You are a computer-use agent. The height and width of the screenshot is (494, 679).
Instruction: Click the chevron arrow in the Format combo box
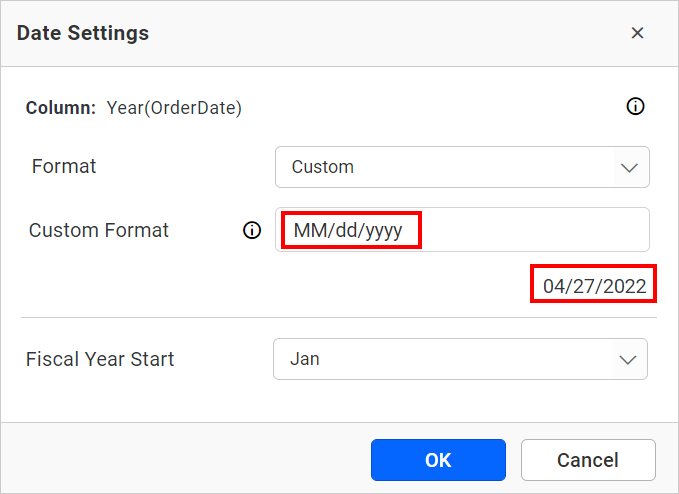(x=629, y=168)
